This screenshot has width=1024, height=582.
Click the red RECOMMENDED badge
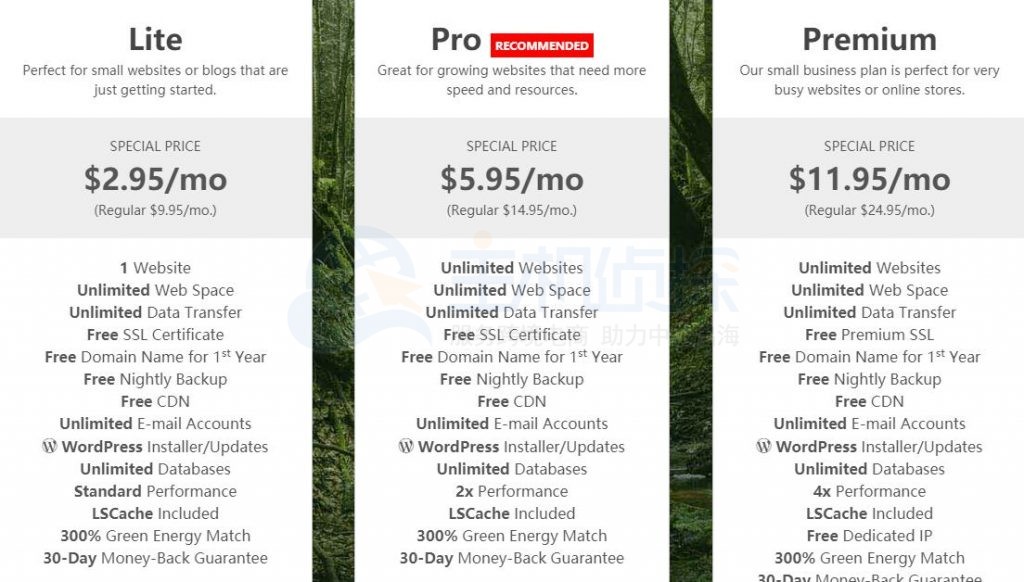pyautogui.click(x=542, y=45)
